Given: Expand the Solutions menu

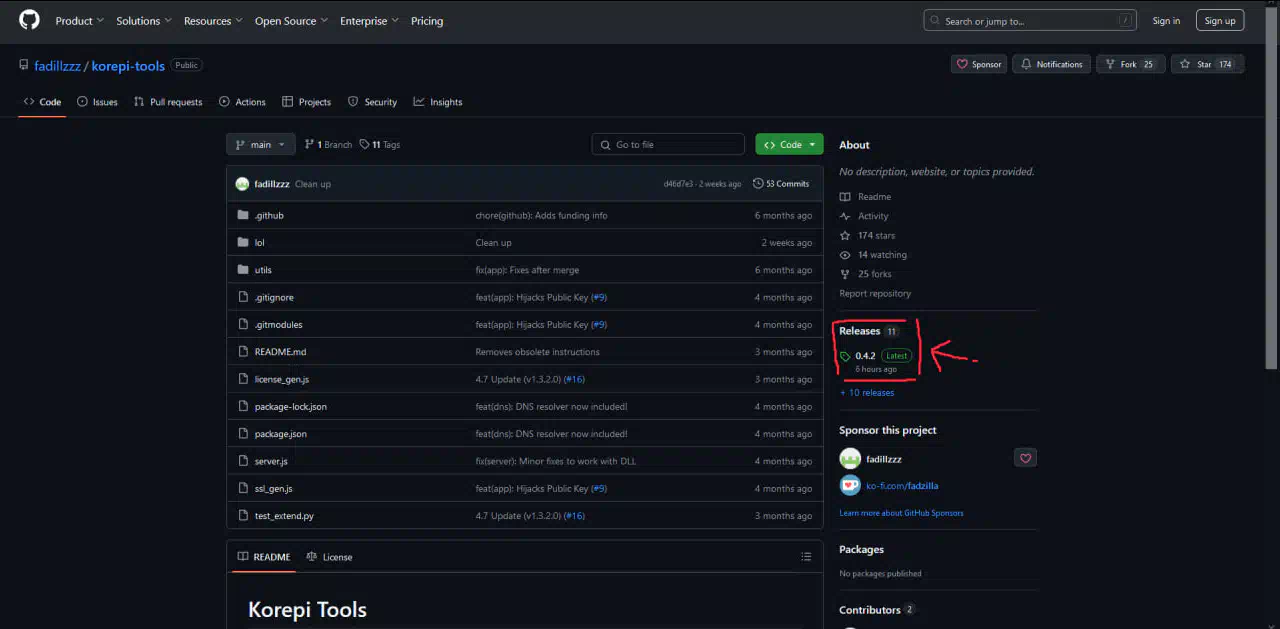Looking at the screenshot, I should (x=144, y=21).
